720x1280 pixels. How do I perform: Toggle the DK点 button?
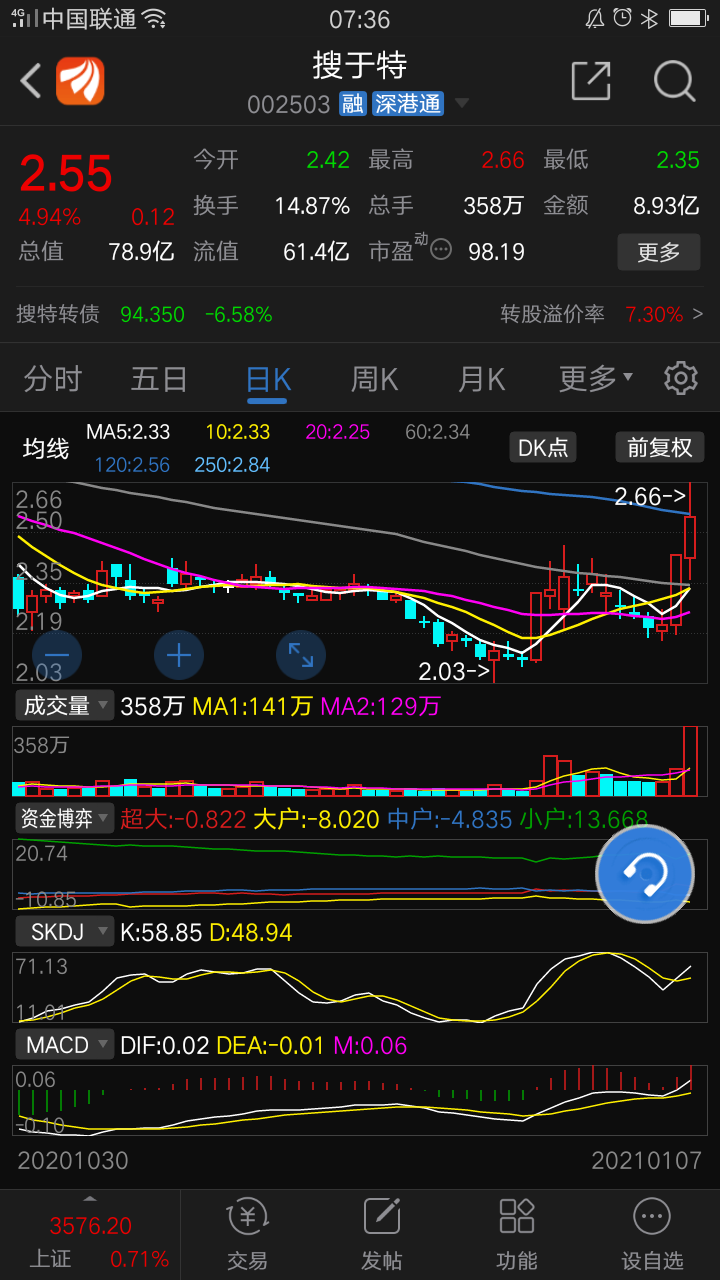543,447
